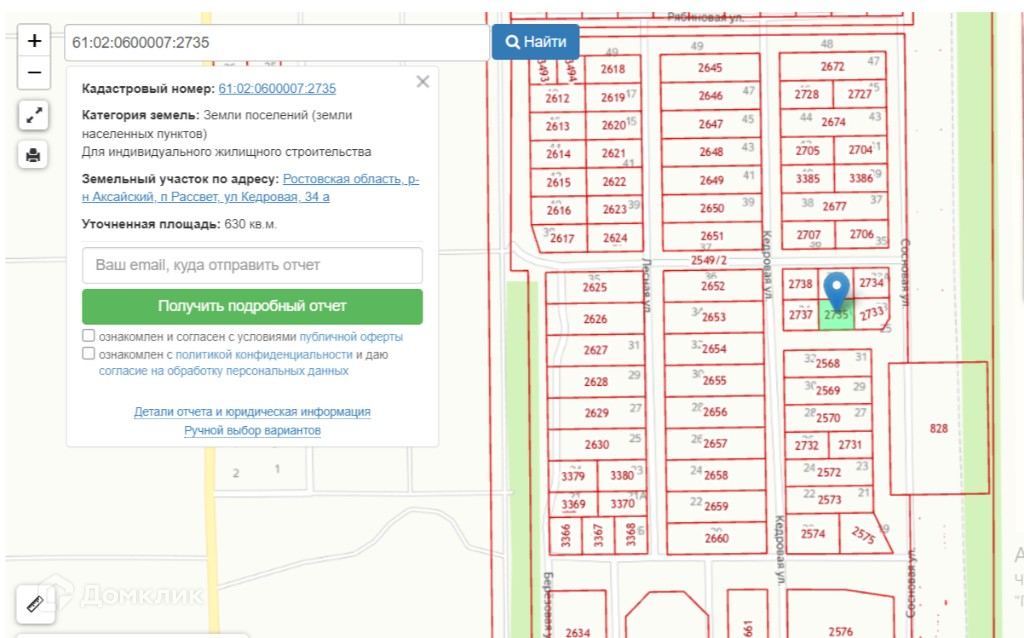Viewport: 1024px width, 638px height.
Task: Click the zoom out minus button
Action: point(34,73)
